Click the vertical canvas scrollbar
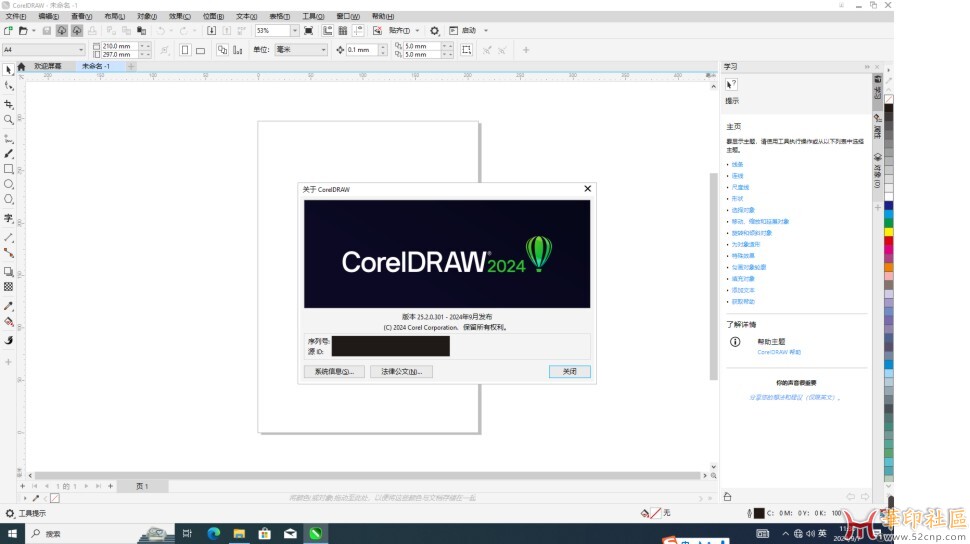Image resolution: width=970 pixels, height=544 pixels. (x=713, y=276)
